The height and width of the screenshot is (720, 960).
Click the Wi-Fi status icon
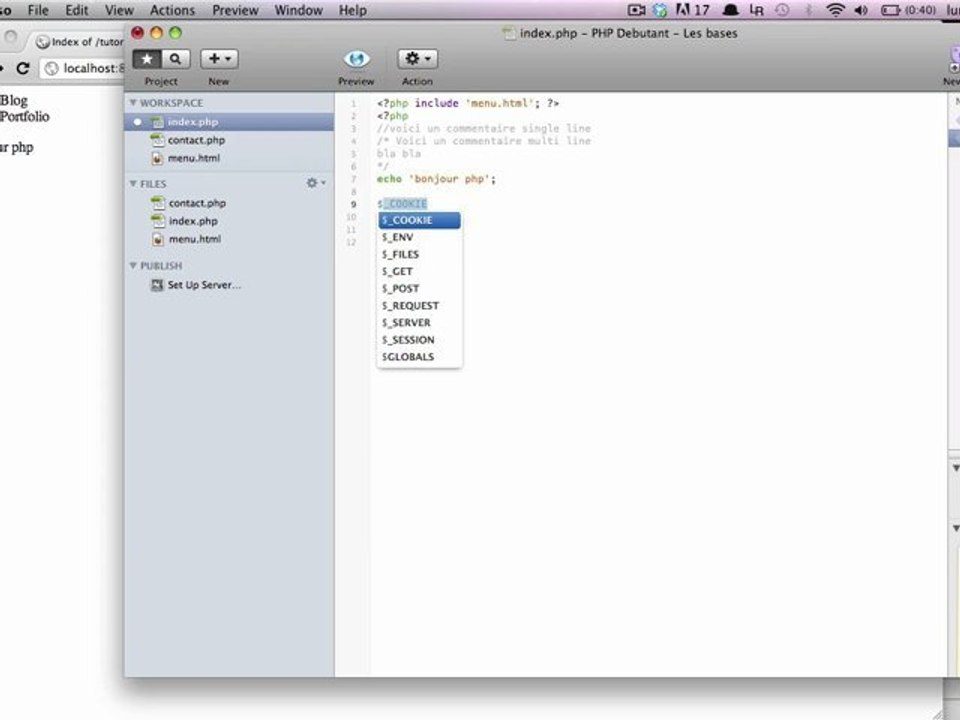point(835,10)
